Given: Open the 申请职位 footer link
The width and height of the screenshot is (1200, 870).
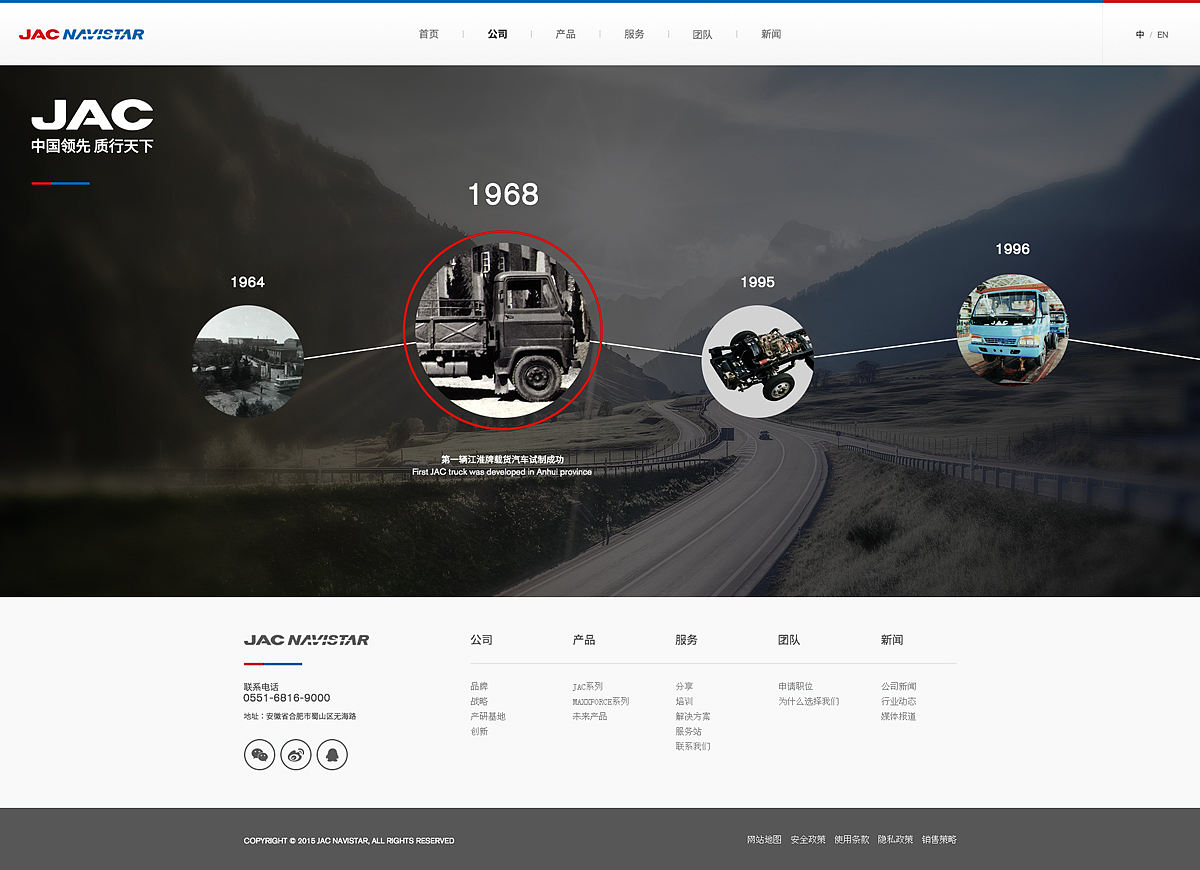Looking at the screenshot, I should tap(796, 687).
